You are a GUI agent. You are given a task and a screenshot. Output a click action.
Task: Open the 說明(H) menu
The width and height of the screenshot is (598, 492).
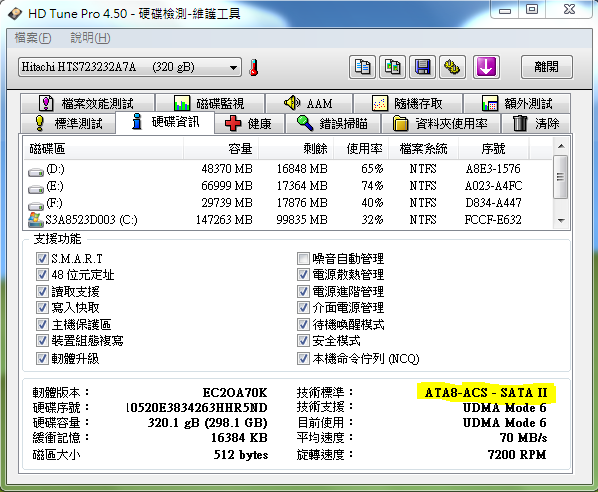point(90,38)
